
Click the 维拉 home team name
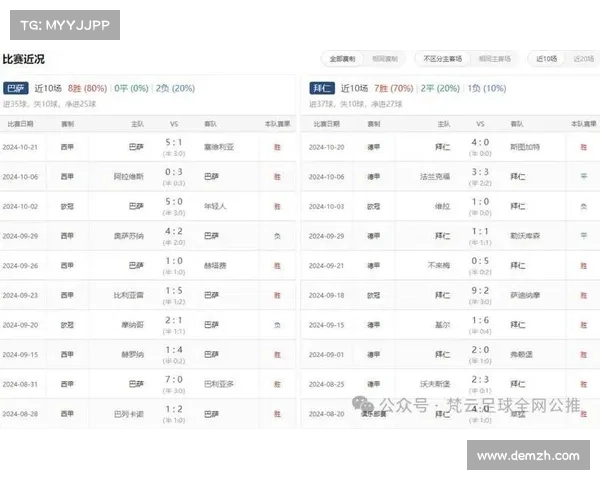pyautogui.click(x=442, y=207)
